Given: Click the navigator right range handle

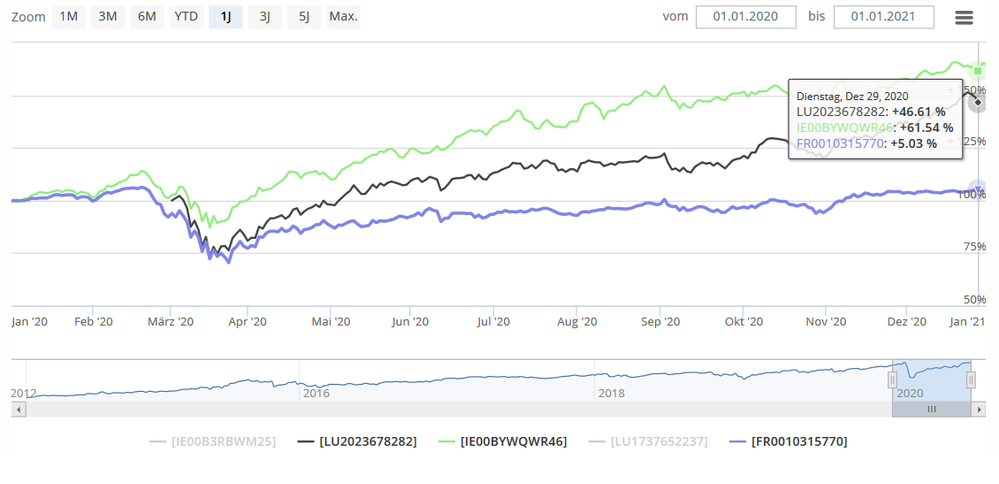Looking at the screenshot, I should 970,380.
